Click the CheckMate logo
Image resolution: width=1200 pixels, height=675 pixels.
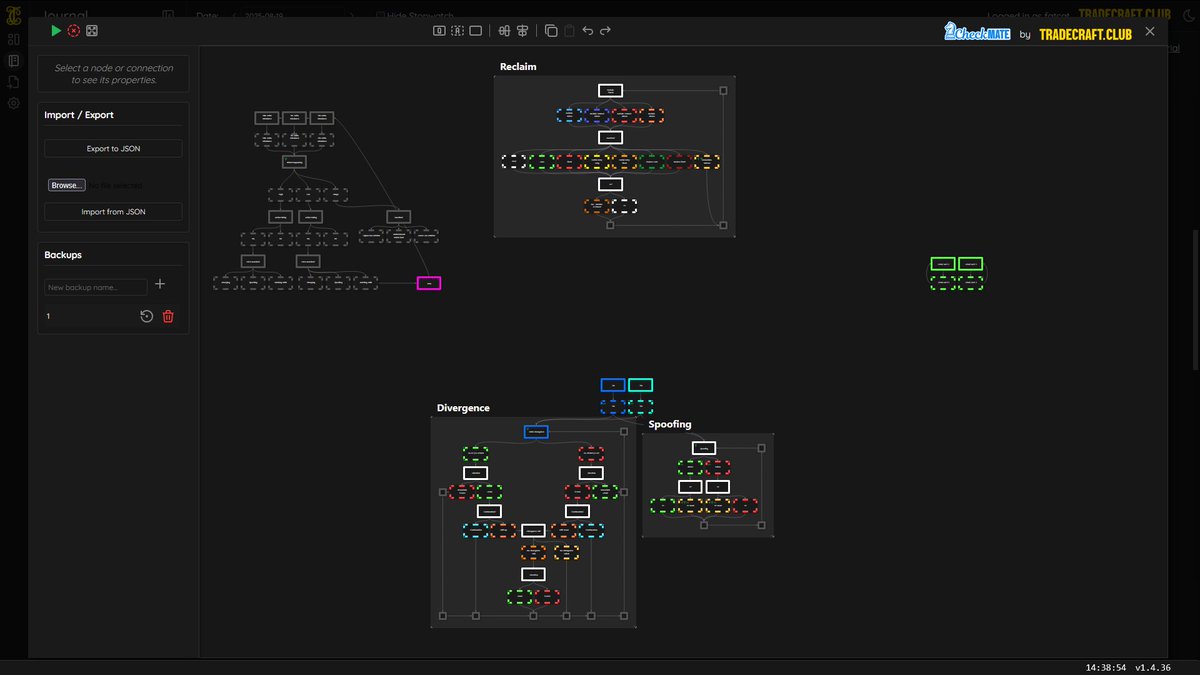click(x=977, y=32)
